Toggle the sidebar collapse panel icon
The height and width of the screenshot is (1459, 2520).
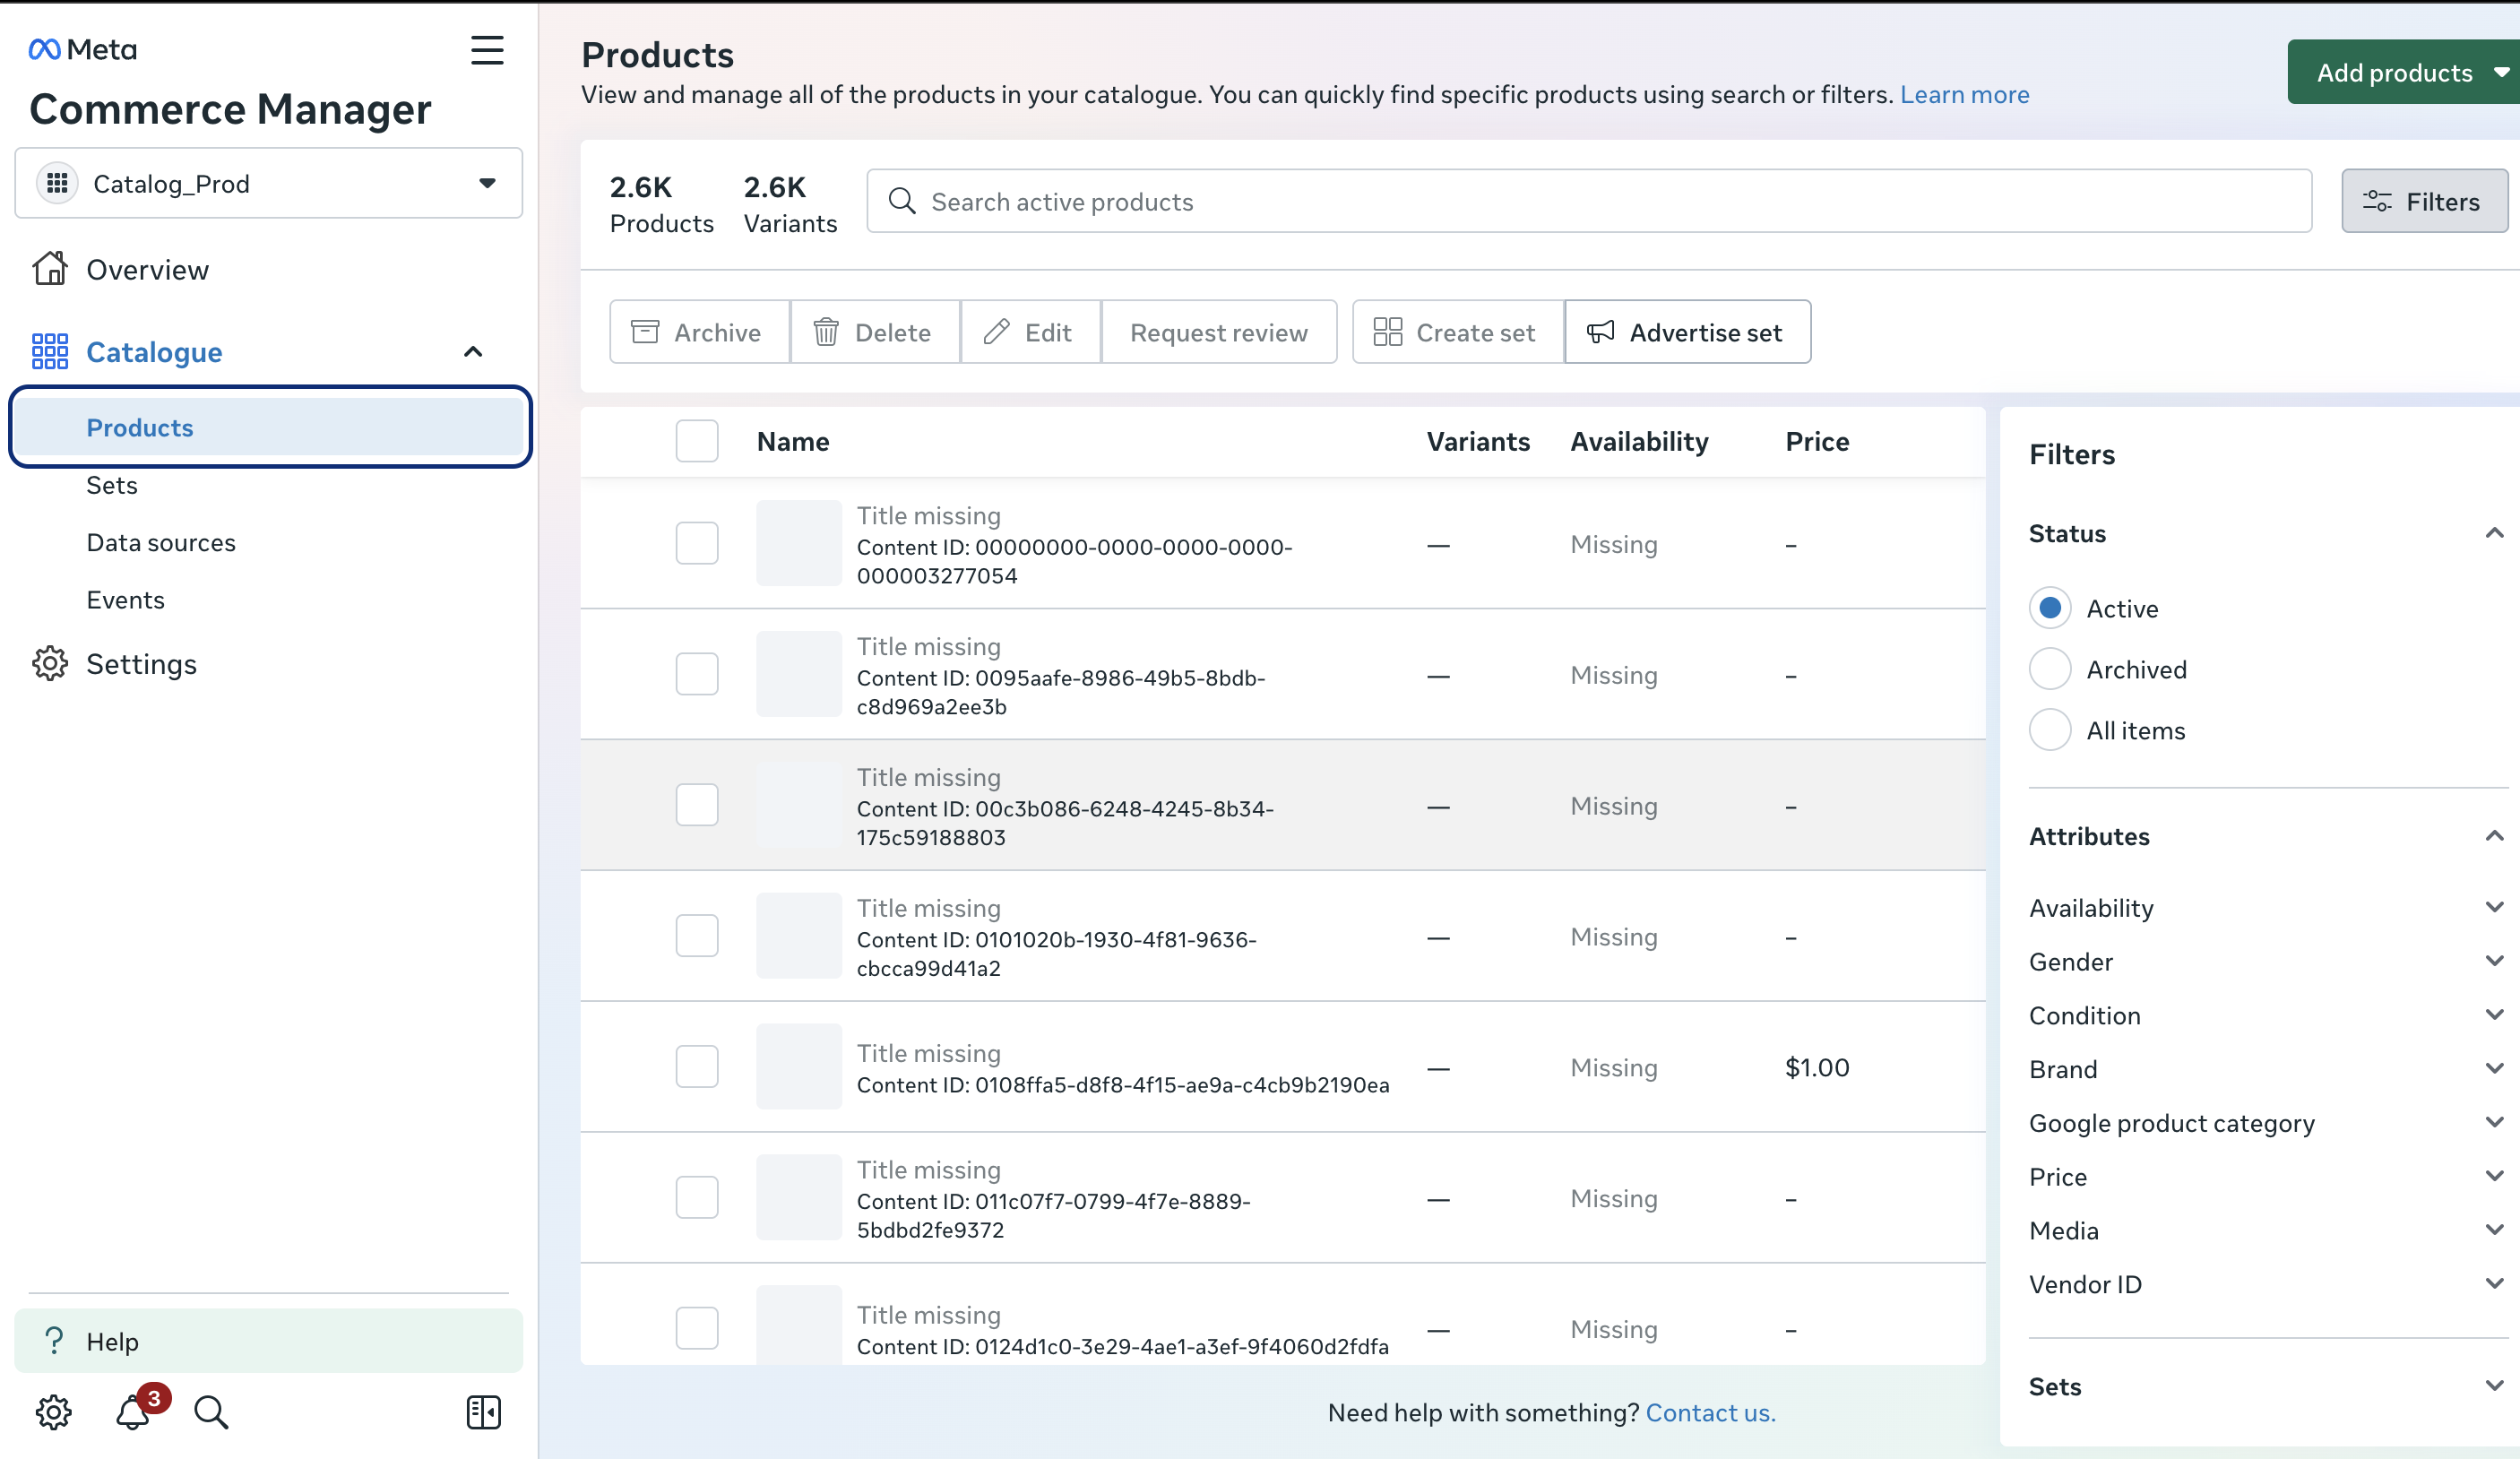483,1412
